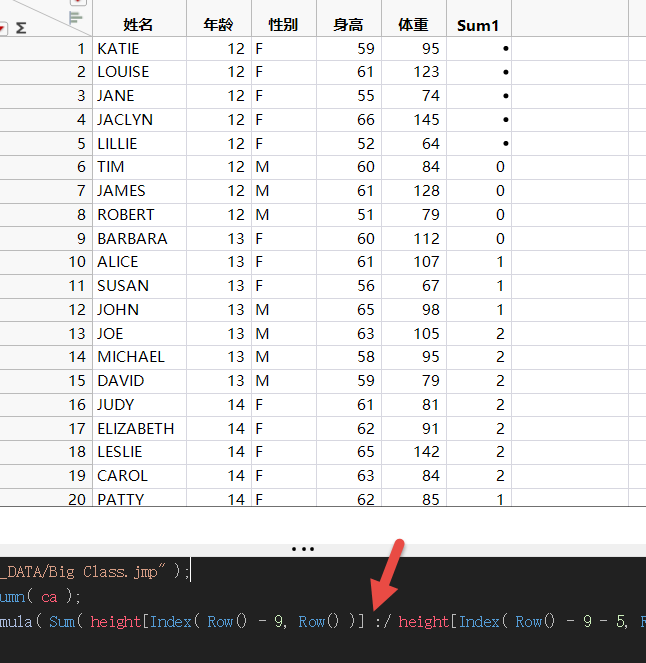The image size is (646, 663).
Task: Click the LOUISE name cell
Action: (x=139, y=72)
